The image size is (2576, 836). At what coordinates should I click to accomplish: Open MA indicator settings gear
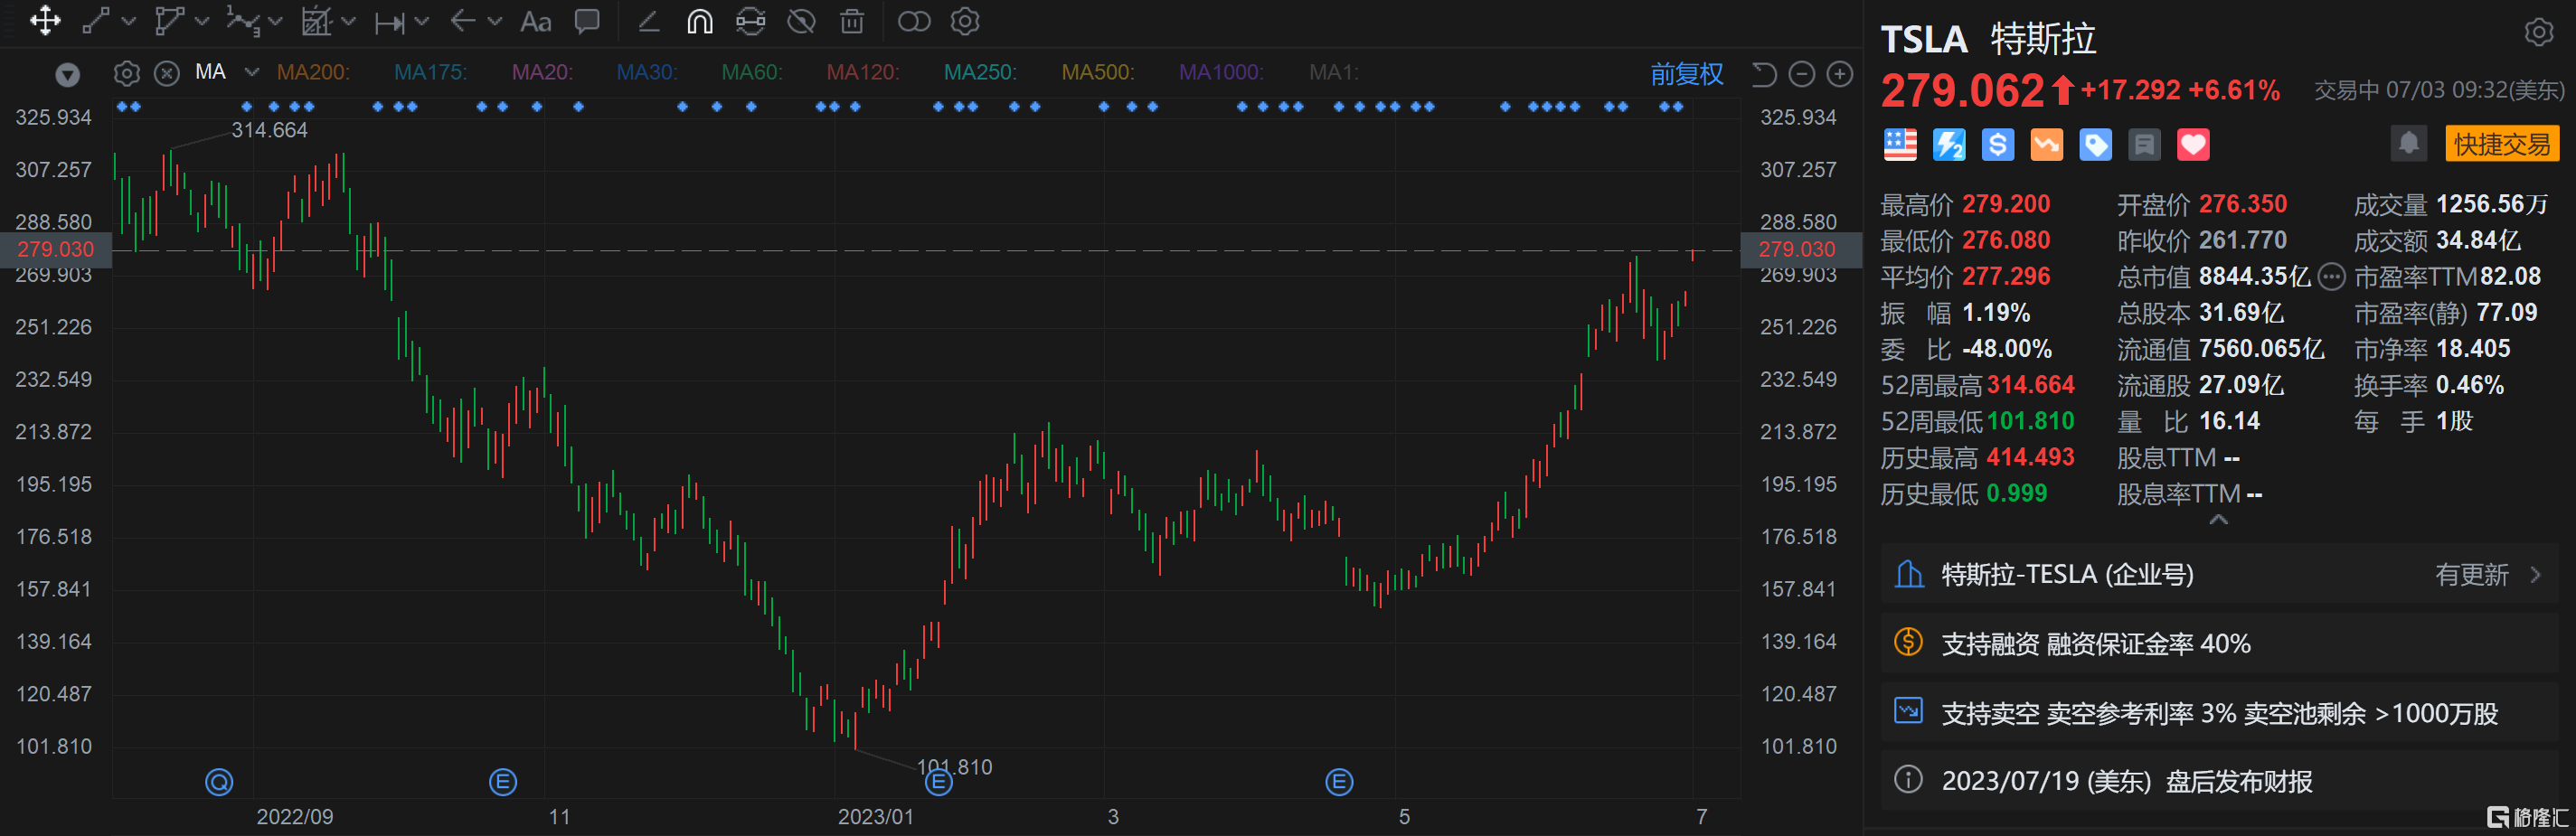(x=126, y=73)
